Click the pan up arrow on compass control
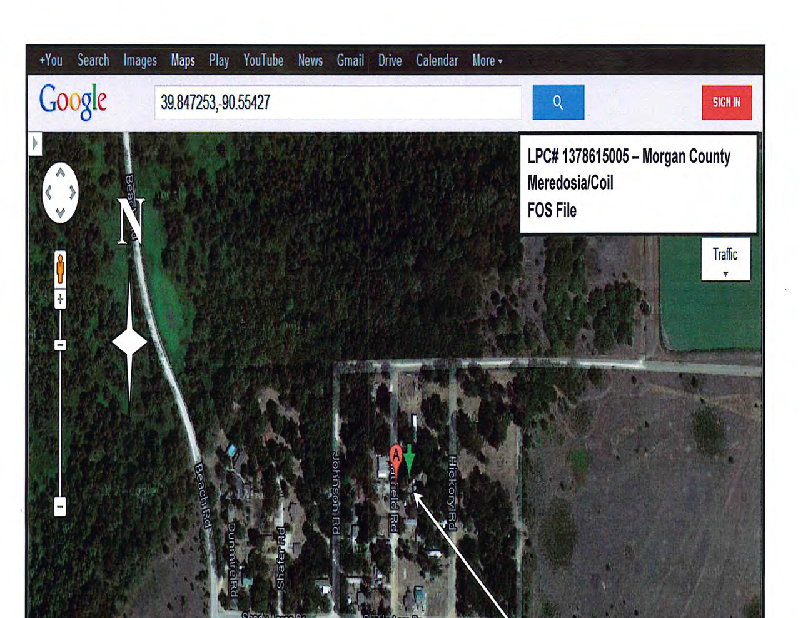 point(60,171)
